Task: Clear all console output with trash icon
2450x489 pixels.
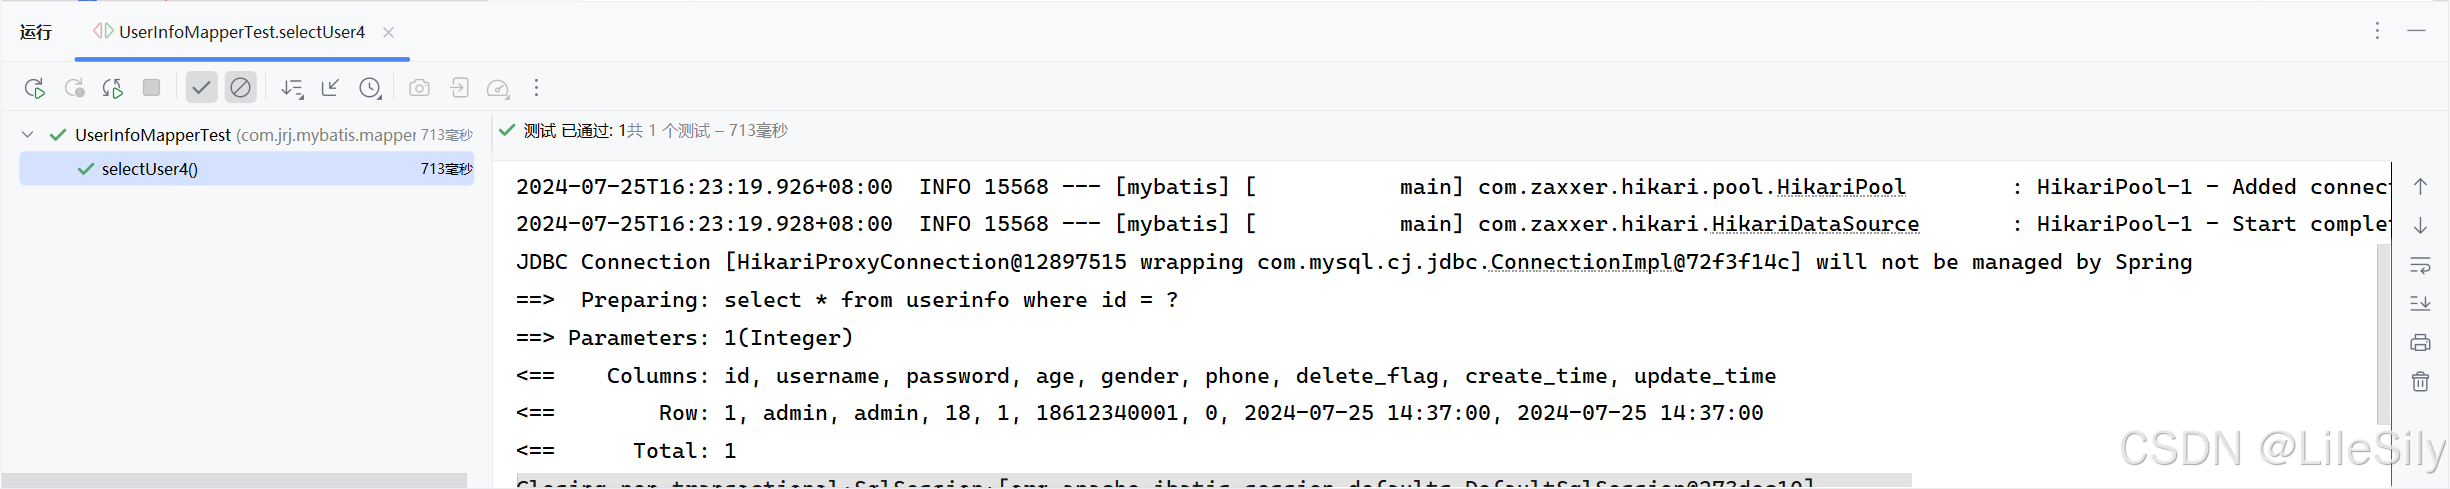Action: coord(2420,381)
